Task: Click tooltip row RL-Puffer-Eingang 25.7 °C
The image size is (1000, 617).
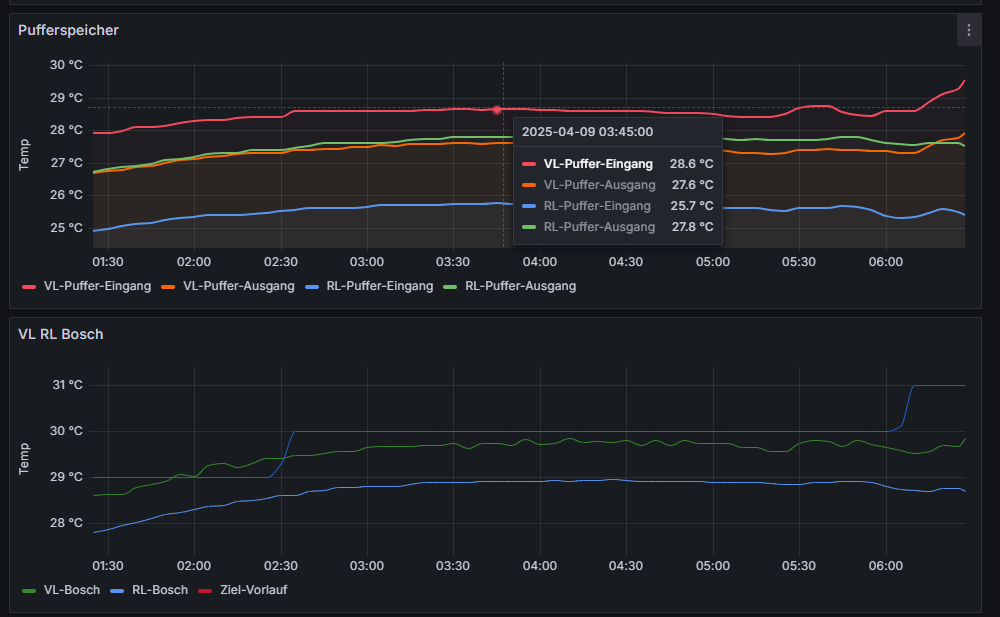Action: coord(617,206)
